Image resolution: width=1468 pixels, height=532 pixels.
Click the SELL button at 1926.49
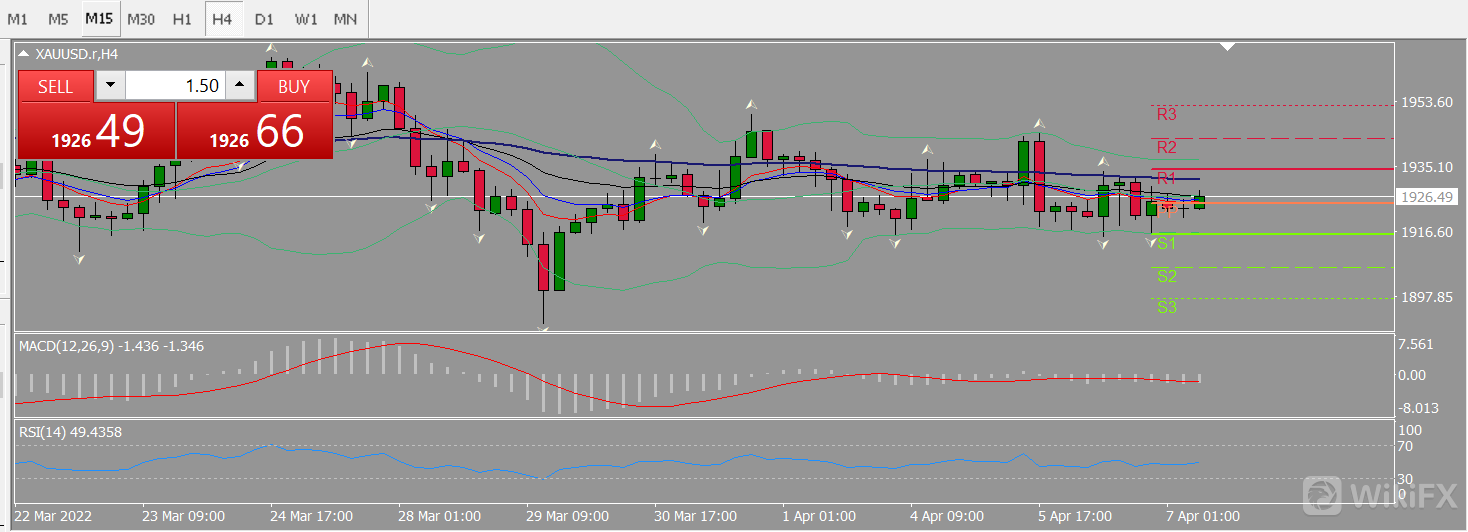click(96, 129)
